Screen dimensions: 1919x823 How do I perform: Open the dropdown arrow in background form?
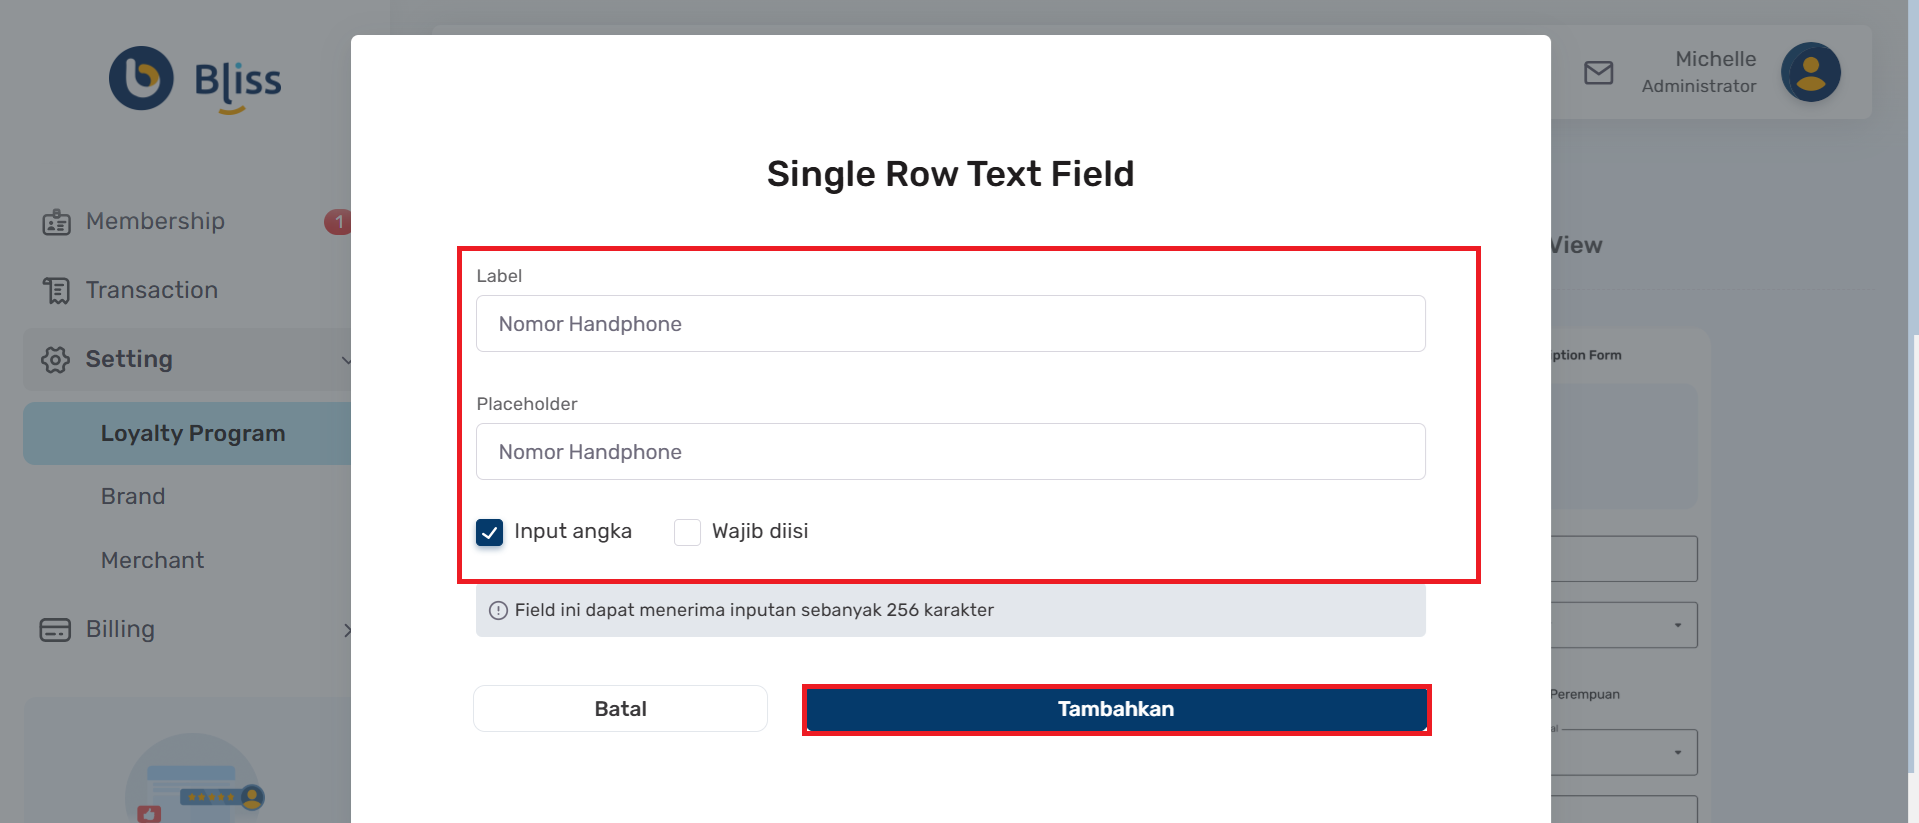click(1677, 626)
